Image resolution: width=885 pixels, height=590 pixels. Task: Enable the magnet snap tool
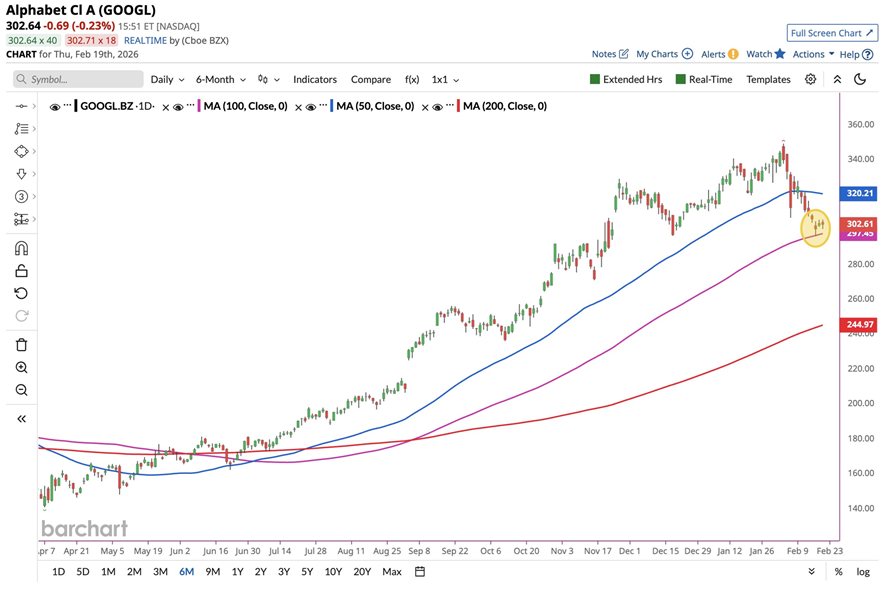(21, 248)
